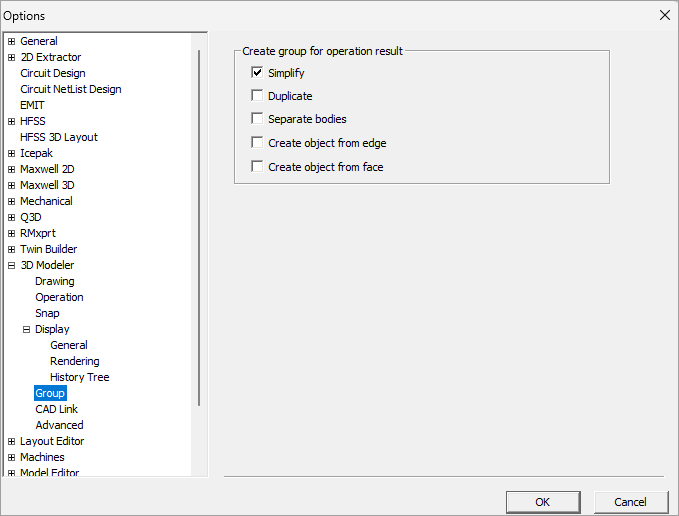
Task: Expand the Q3D tree node
Action: (11, 217)
